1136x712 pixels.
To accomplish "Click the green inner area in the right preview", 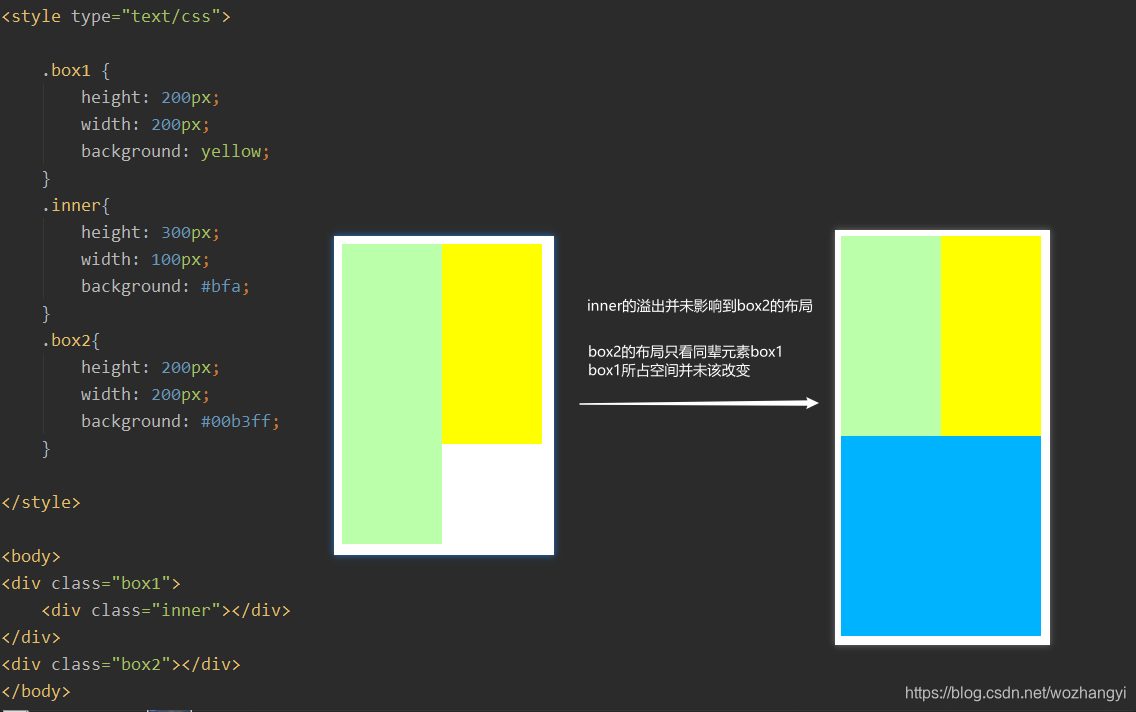I will click(891, 336).
